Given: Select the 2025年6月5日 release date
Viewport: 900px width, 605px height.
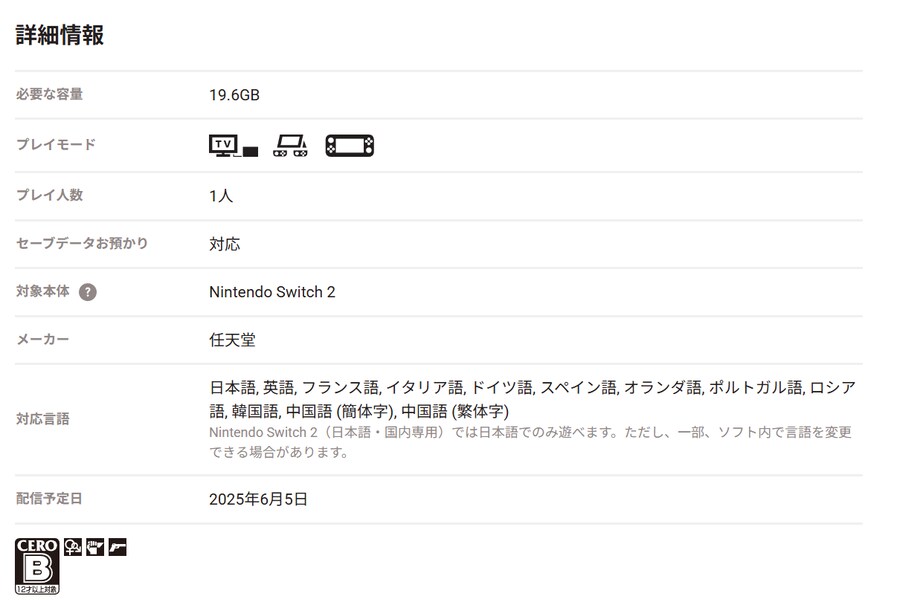Looking at the screenshot, I should pyautogui.click(x=258, y=499).
